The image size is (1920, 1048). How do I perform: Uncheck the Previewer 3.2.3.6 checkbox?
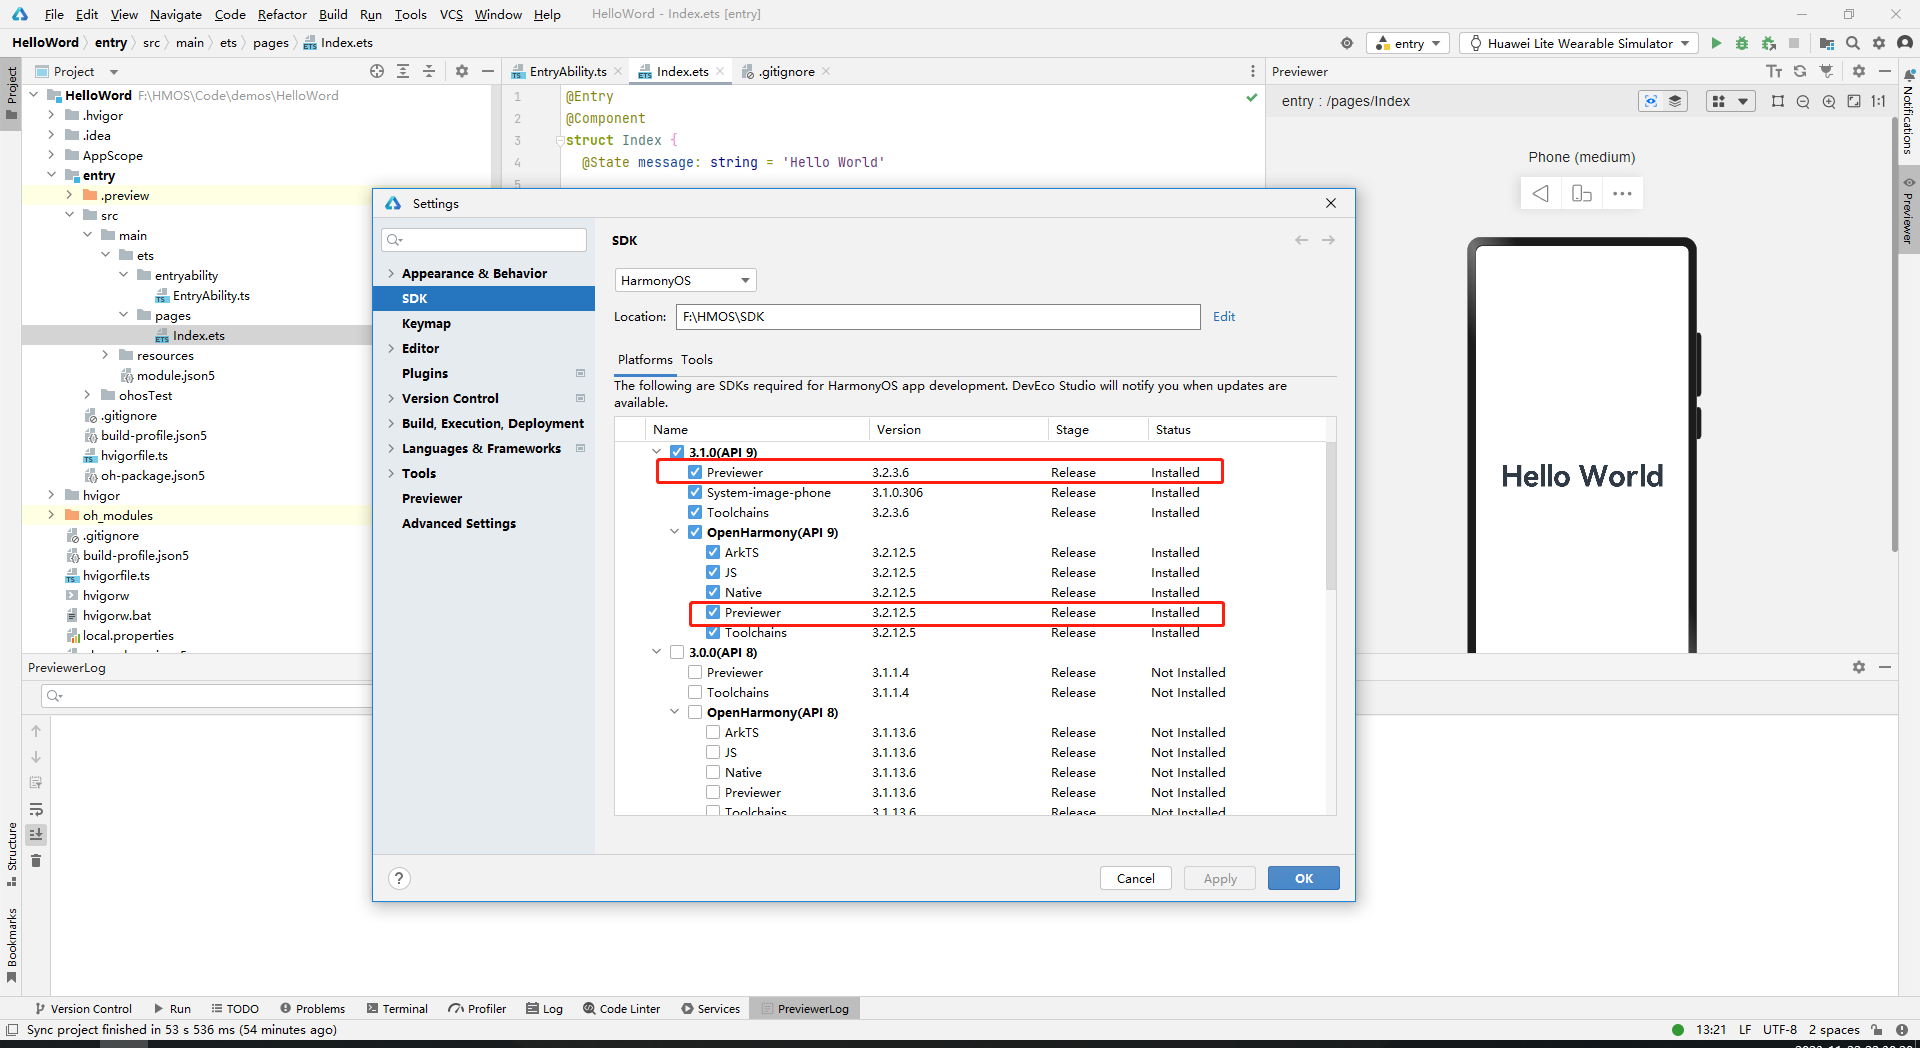pos(695,472)
